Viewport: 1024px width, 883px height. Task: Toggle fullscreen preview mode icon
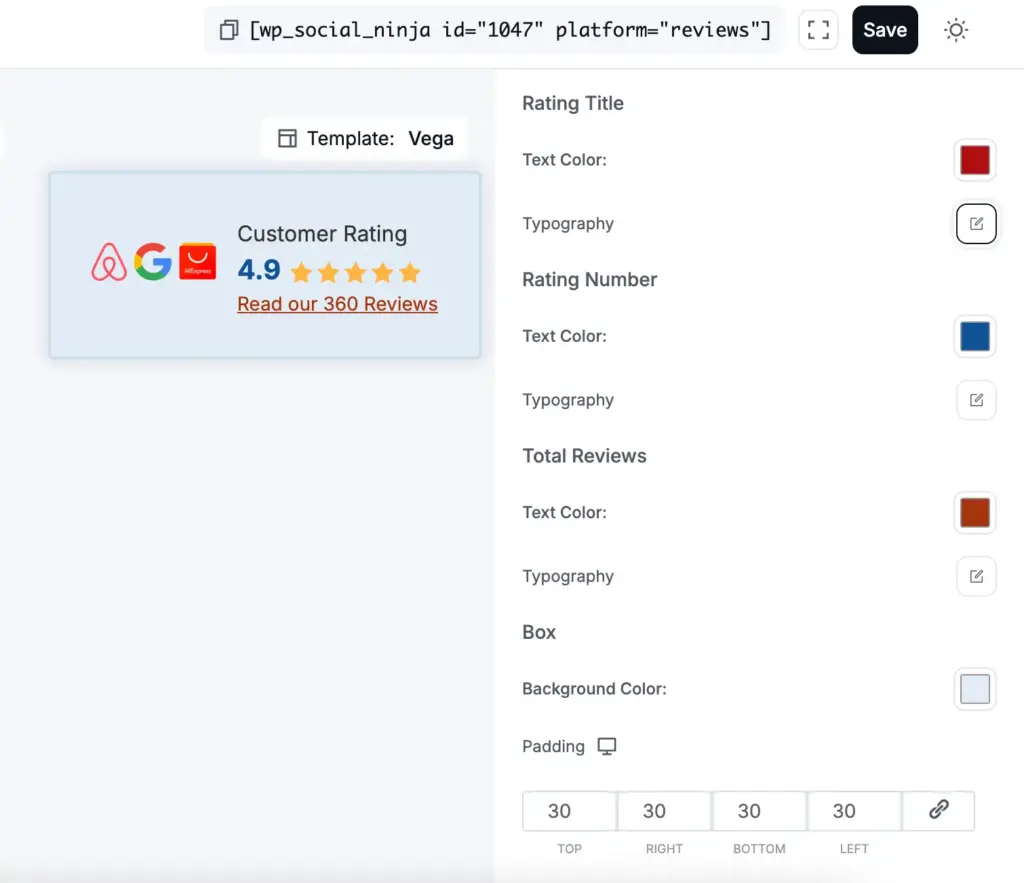pos(818,30)
